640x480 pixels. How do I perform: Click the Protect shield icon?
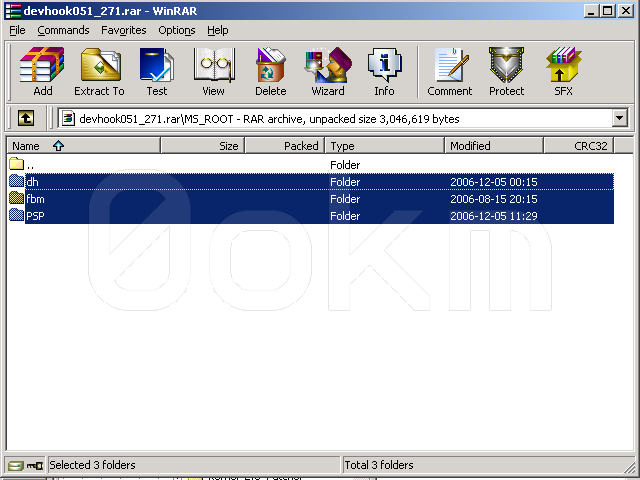(x=507, y=71)
